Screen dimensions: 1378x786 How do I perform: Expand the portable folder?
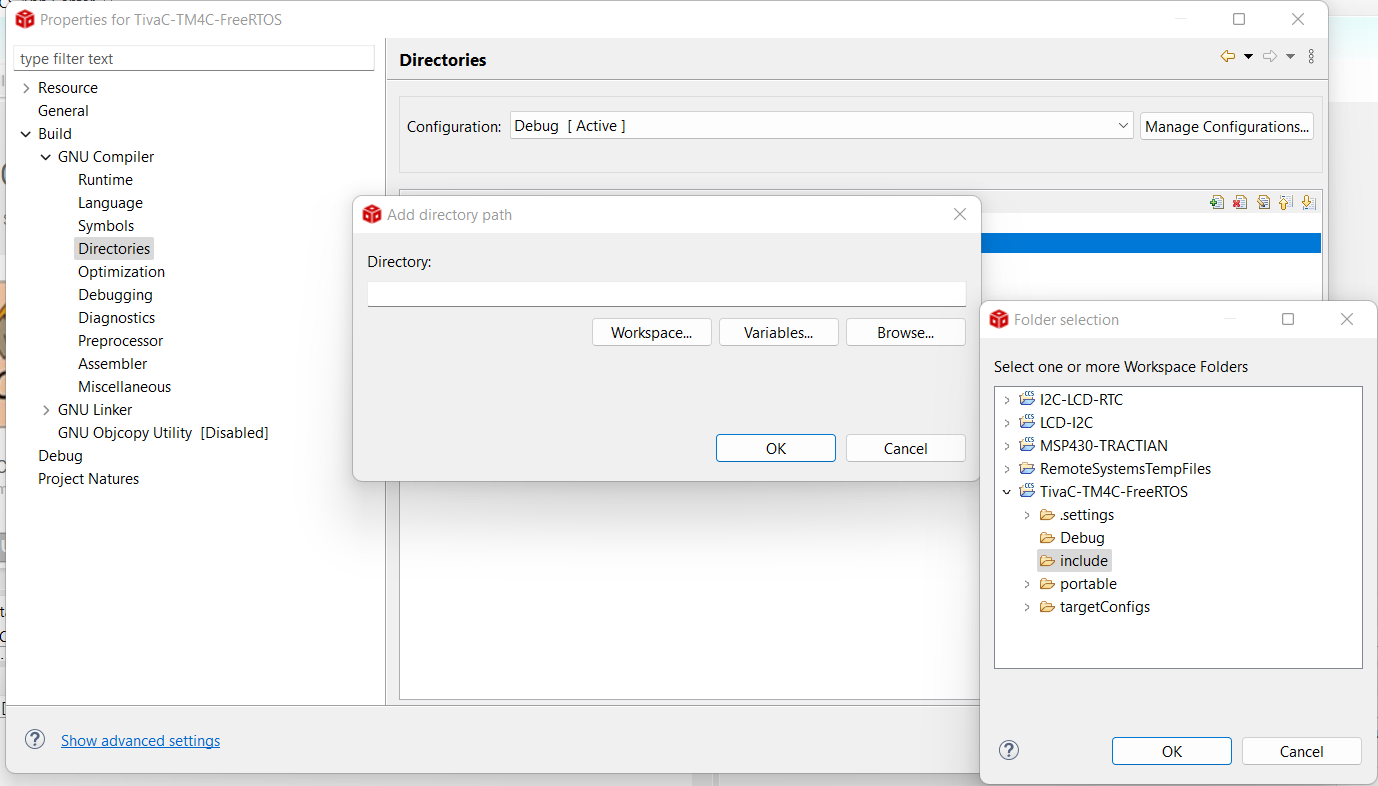pos(1027,584)
